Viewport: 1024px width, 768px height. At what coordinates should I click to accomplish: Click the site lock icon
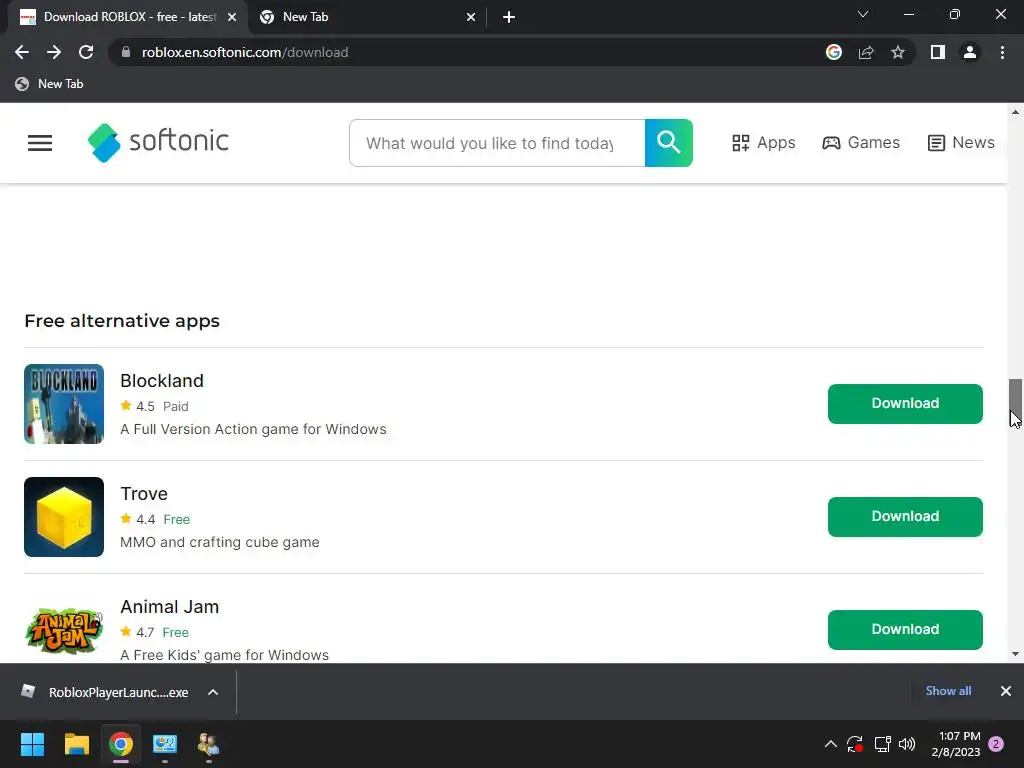pos(126,52)
